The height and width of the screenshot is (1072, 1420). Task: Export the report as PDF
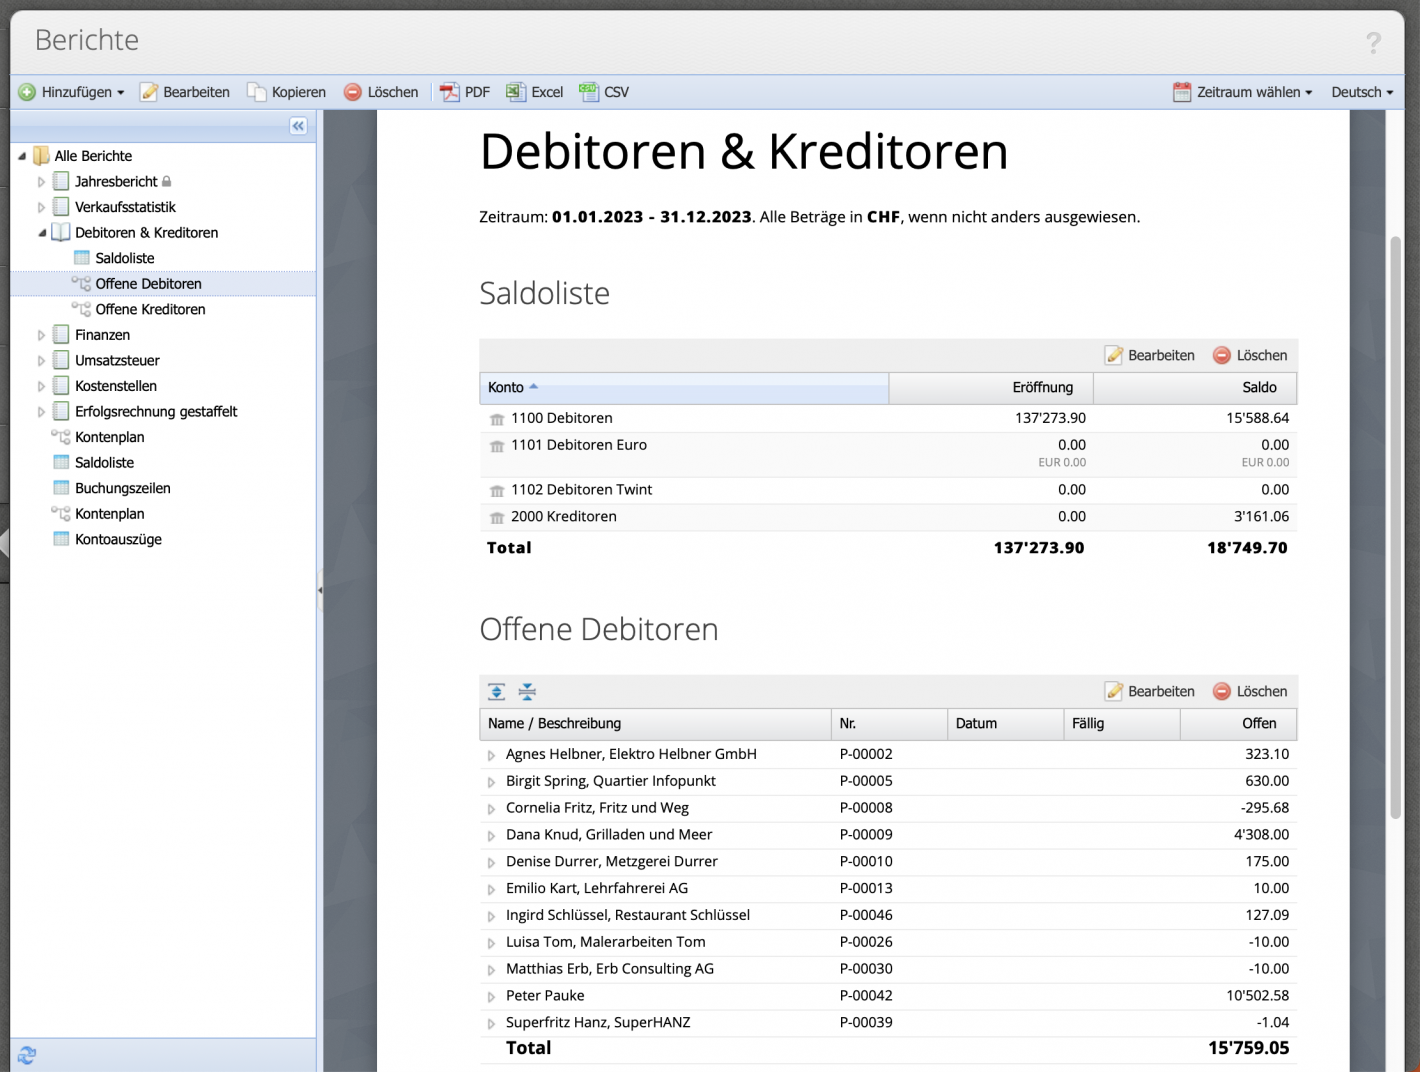[x=464, y=91]
